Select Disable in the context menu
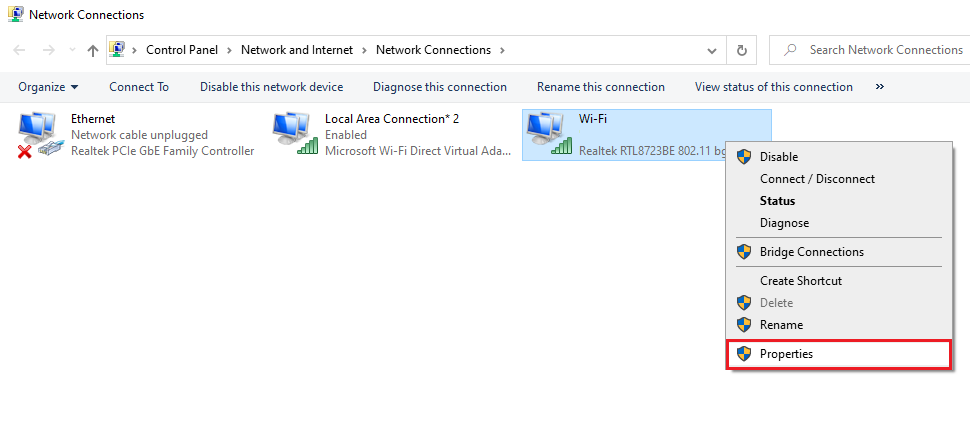Screen dimensions: 970x441 point(778,157)
